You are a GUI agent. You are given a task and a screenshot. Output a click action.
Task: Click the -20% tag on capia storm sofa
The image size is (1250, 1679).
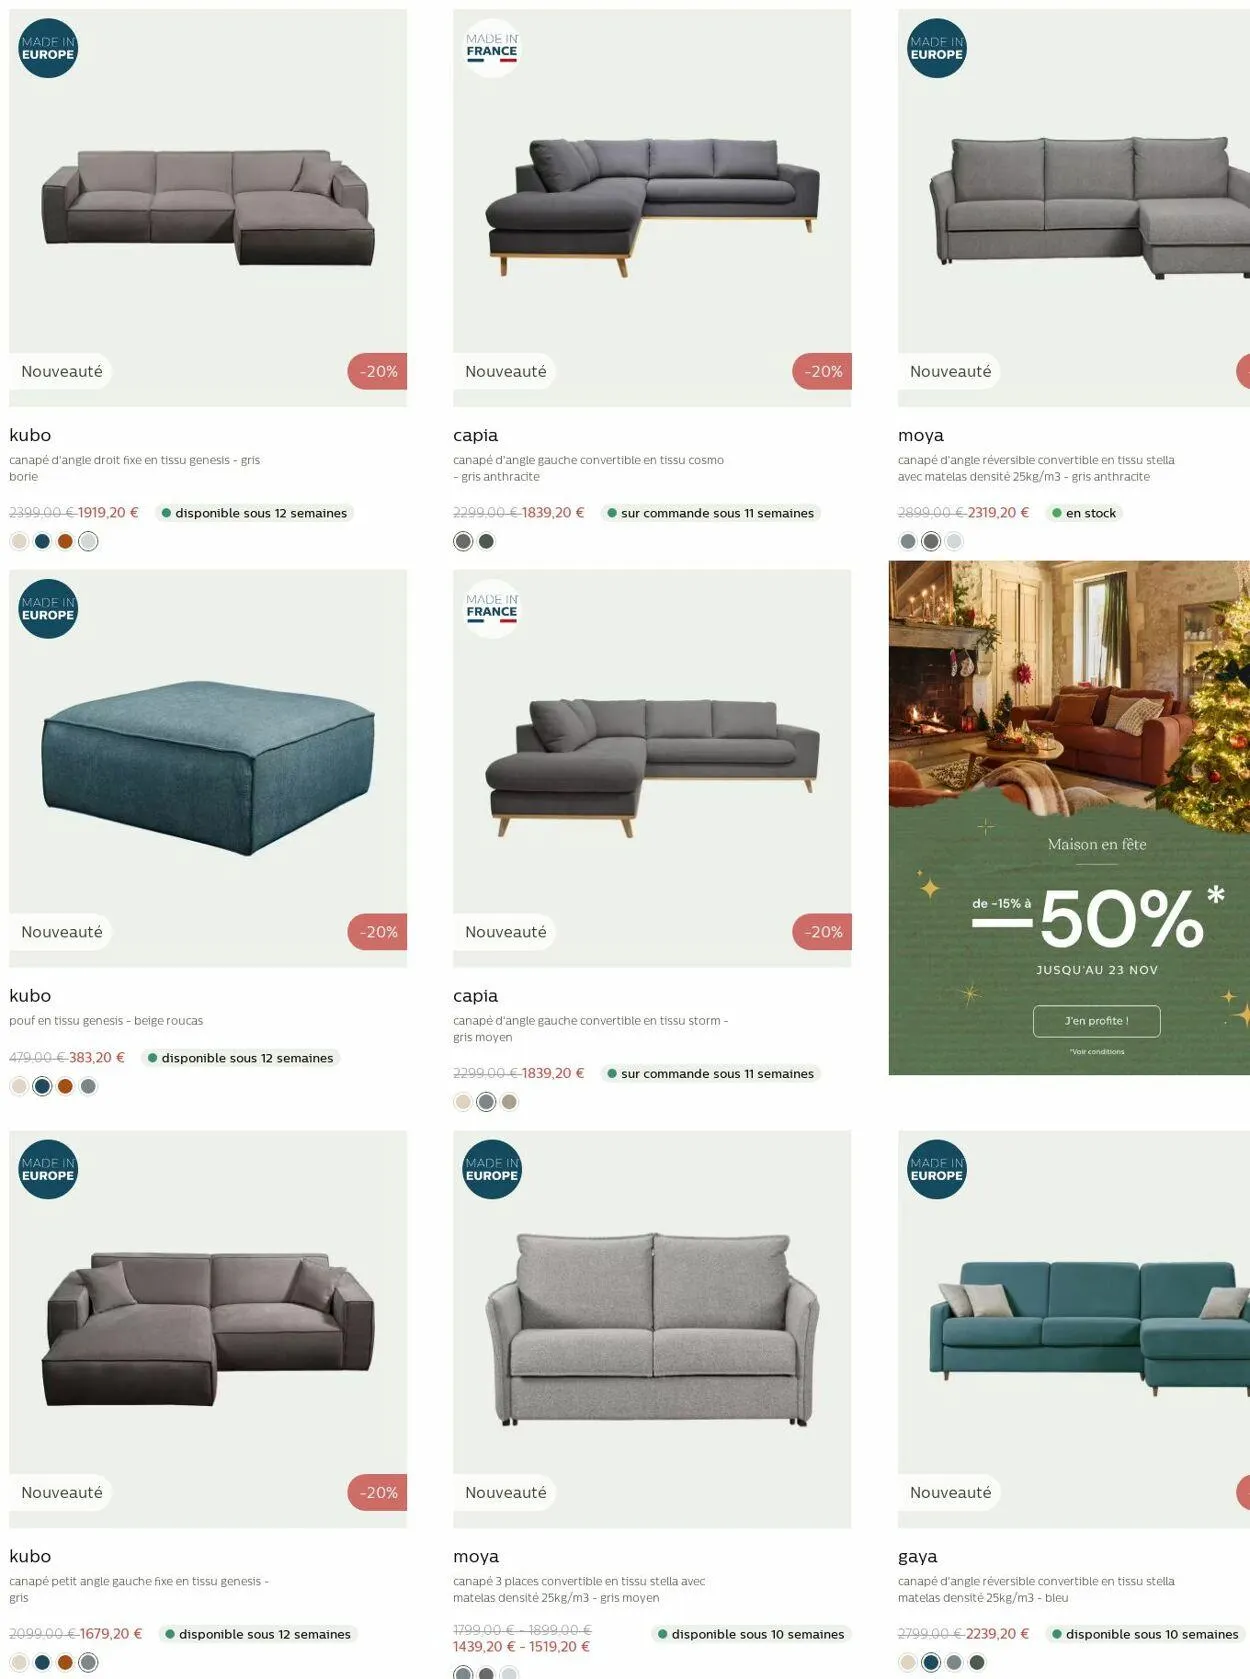pos(822,932)
